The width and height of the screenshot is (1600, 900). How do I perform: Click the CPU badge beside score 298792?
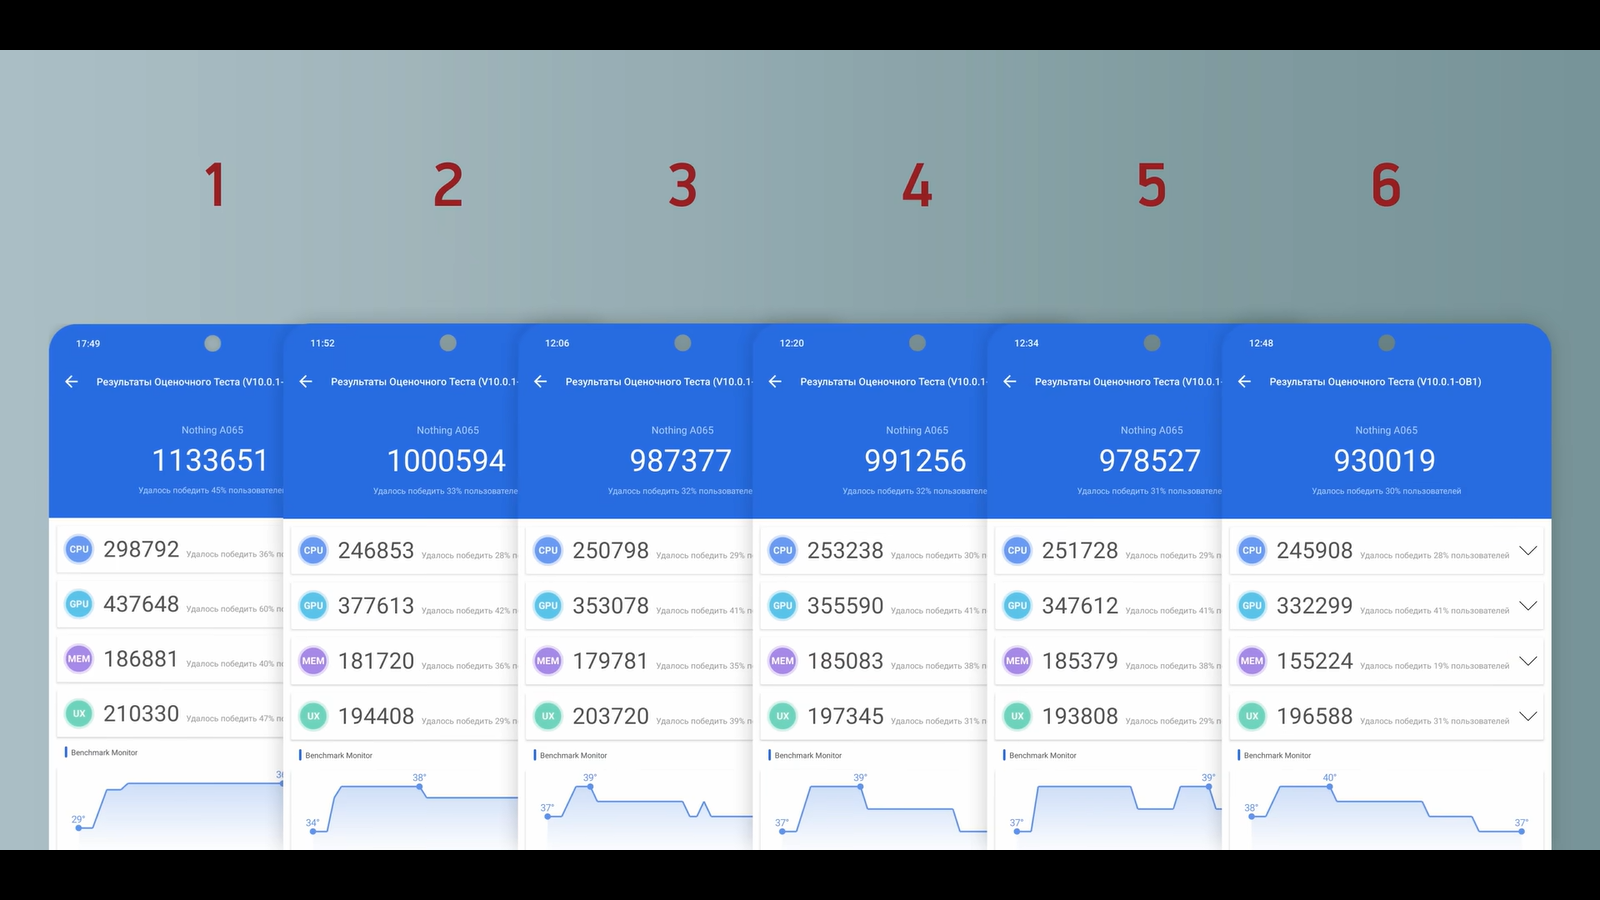point(79,549)
